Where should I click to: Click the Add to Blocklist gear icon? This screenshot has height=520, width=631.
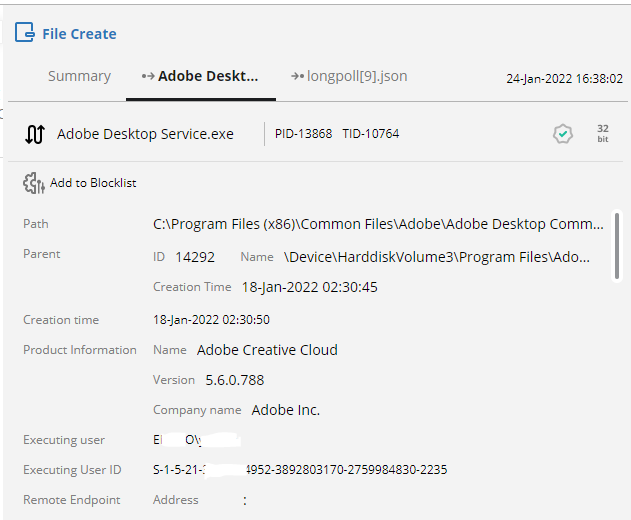(x=33, y=183)
